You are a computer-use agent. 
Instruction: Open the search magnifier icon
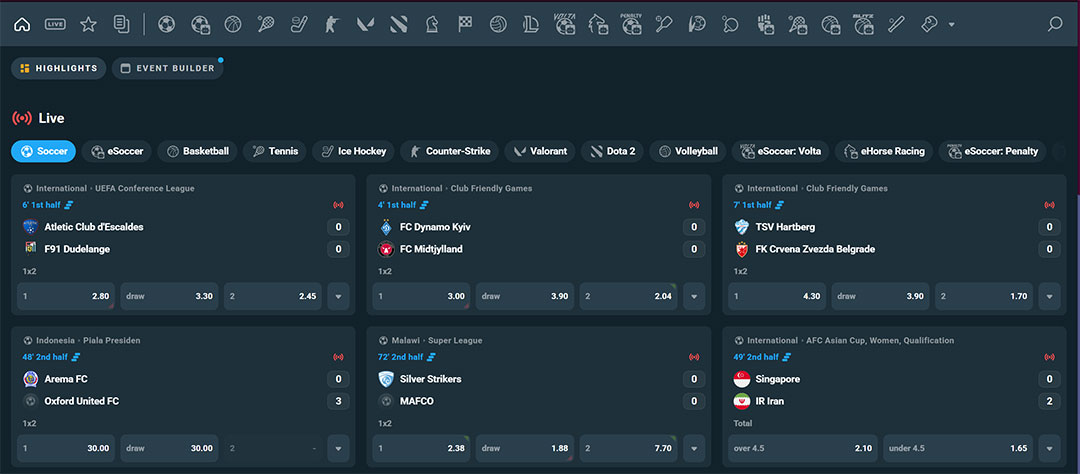click(1055, 25)
